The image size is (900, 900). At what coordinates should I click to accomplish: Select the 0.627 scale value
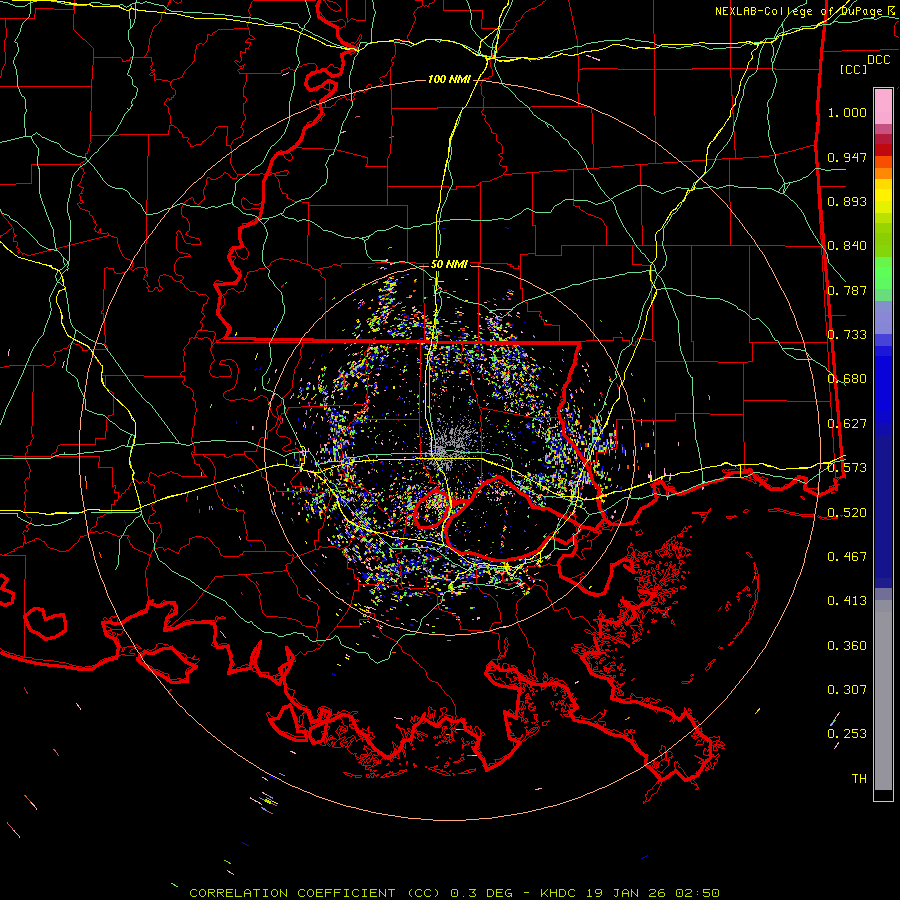pyautogui.click(x=847, y=424)
